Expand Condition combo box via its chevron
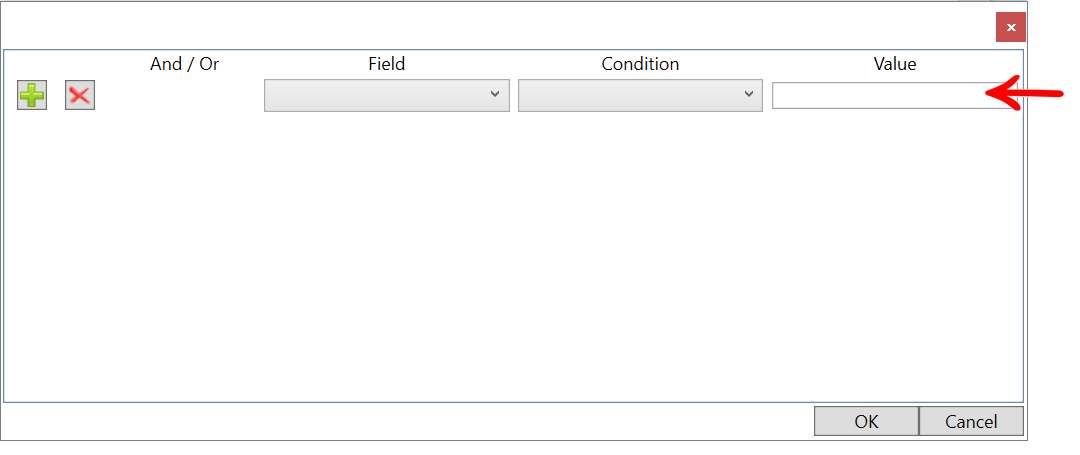This screenshot has height=455, width=1080. click(x=749, y=94)
